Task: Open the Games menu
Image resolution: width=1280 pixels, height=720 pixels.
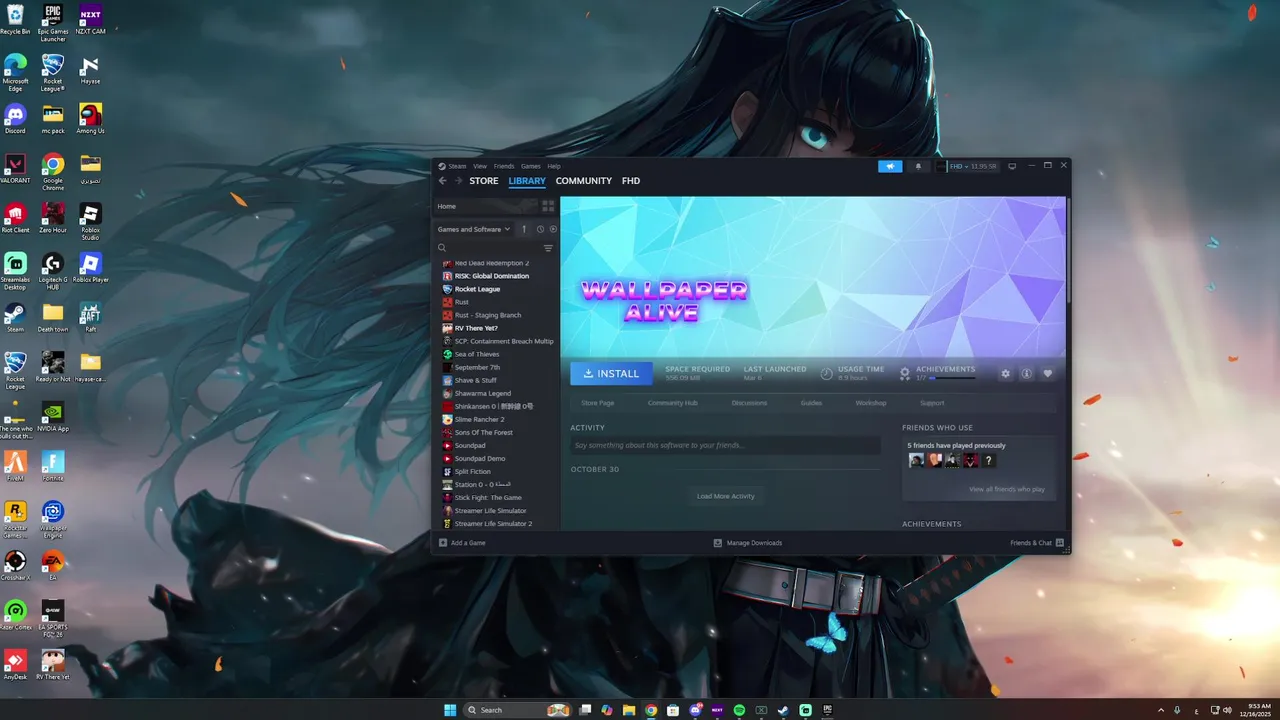Action: coord(531,166)
